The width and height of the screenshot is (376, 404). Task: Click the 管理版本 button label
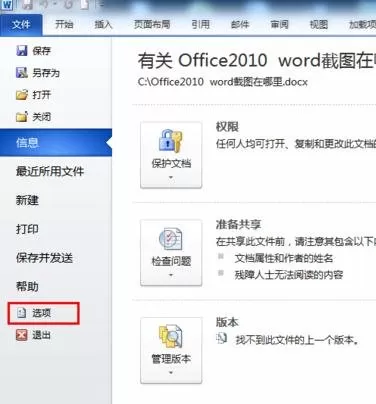171,359
